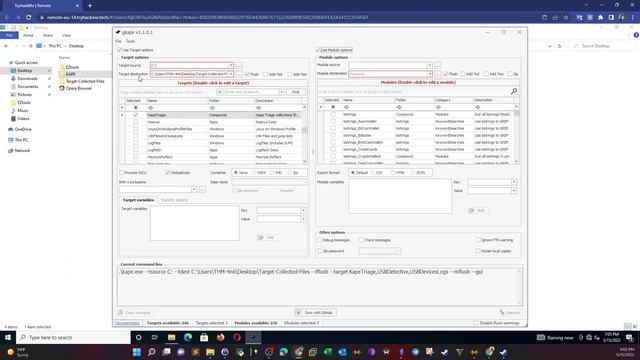This screenshot has width=640, height=360.
Task: Open the Documentation link in status bar
Action: tap(127, 323)
